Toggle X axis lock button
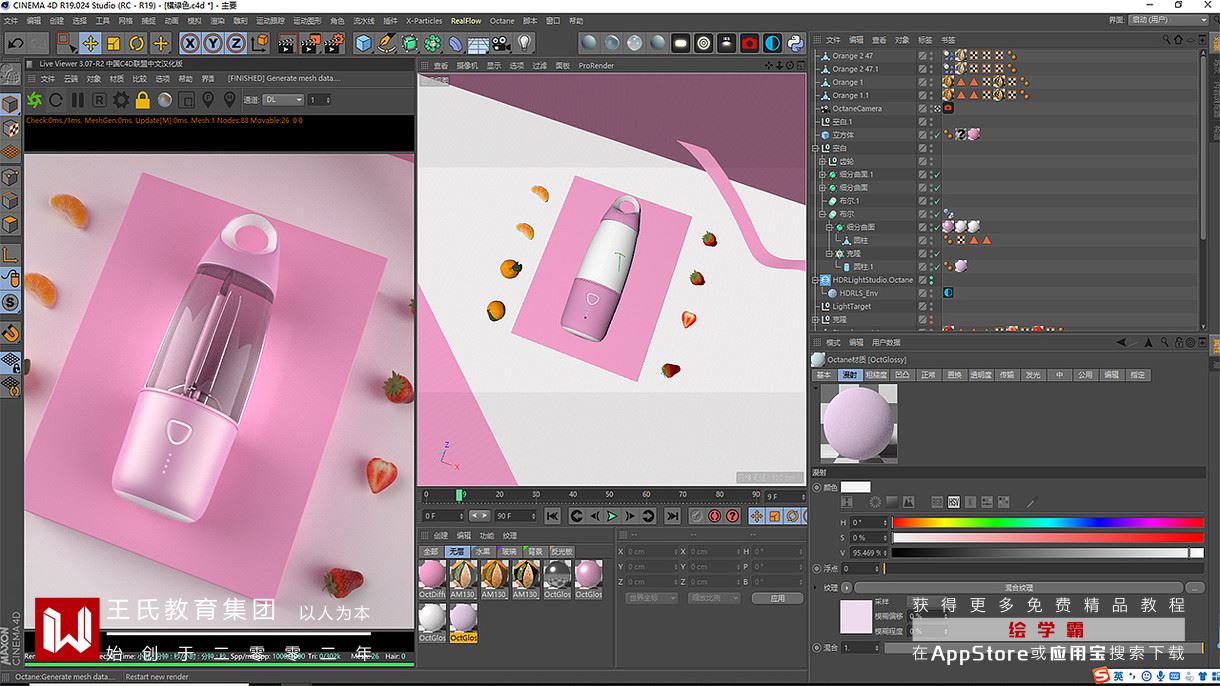The width and height of the screenshot is (1220, 686). tap(190, 43)
